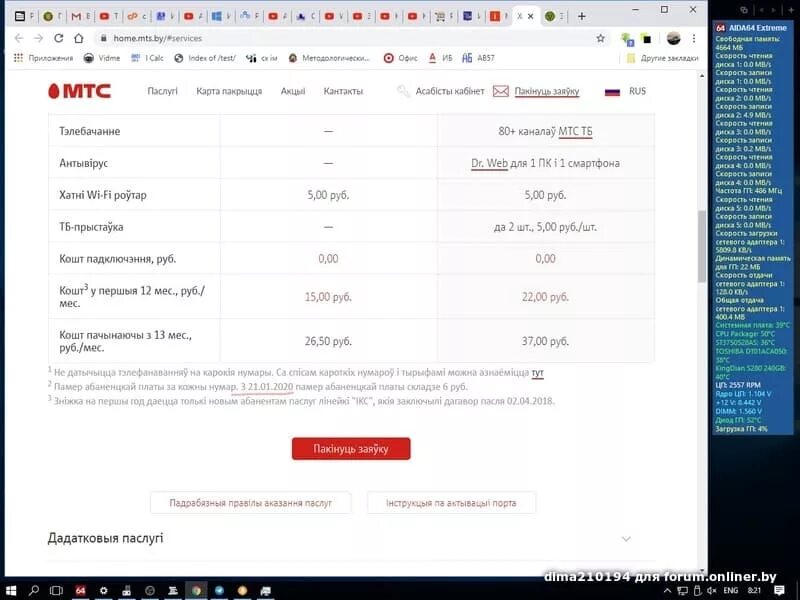Switch language to RUS

tap(637, 91)
